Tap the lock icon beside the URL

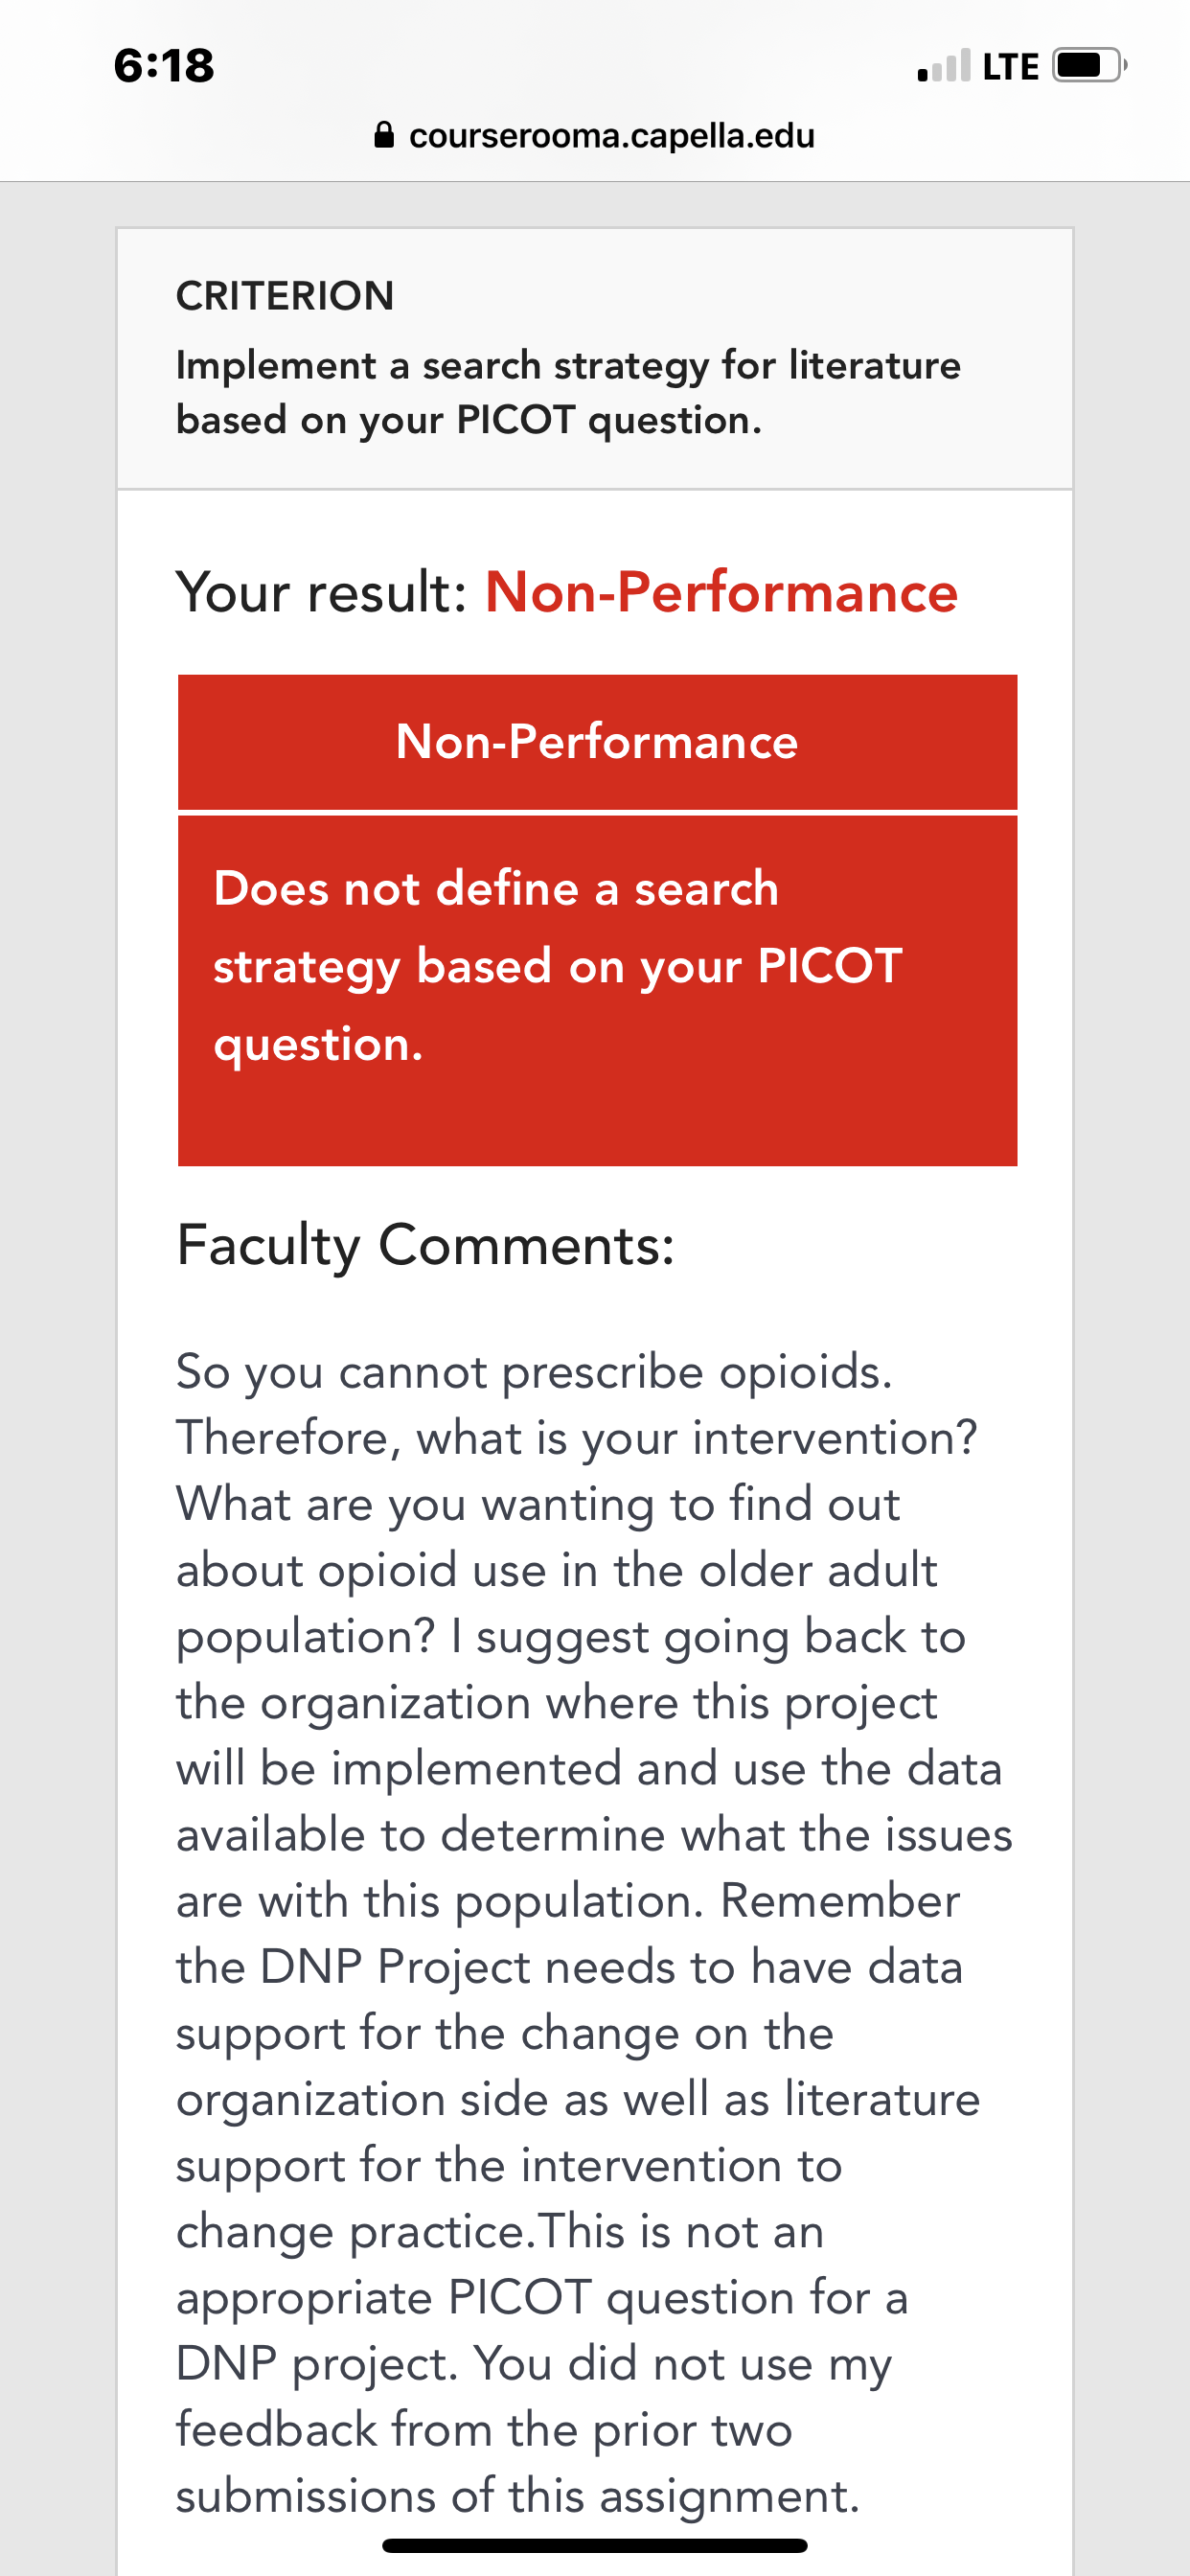point(383,135)
